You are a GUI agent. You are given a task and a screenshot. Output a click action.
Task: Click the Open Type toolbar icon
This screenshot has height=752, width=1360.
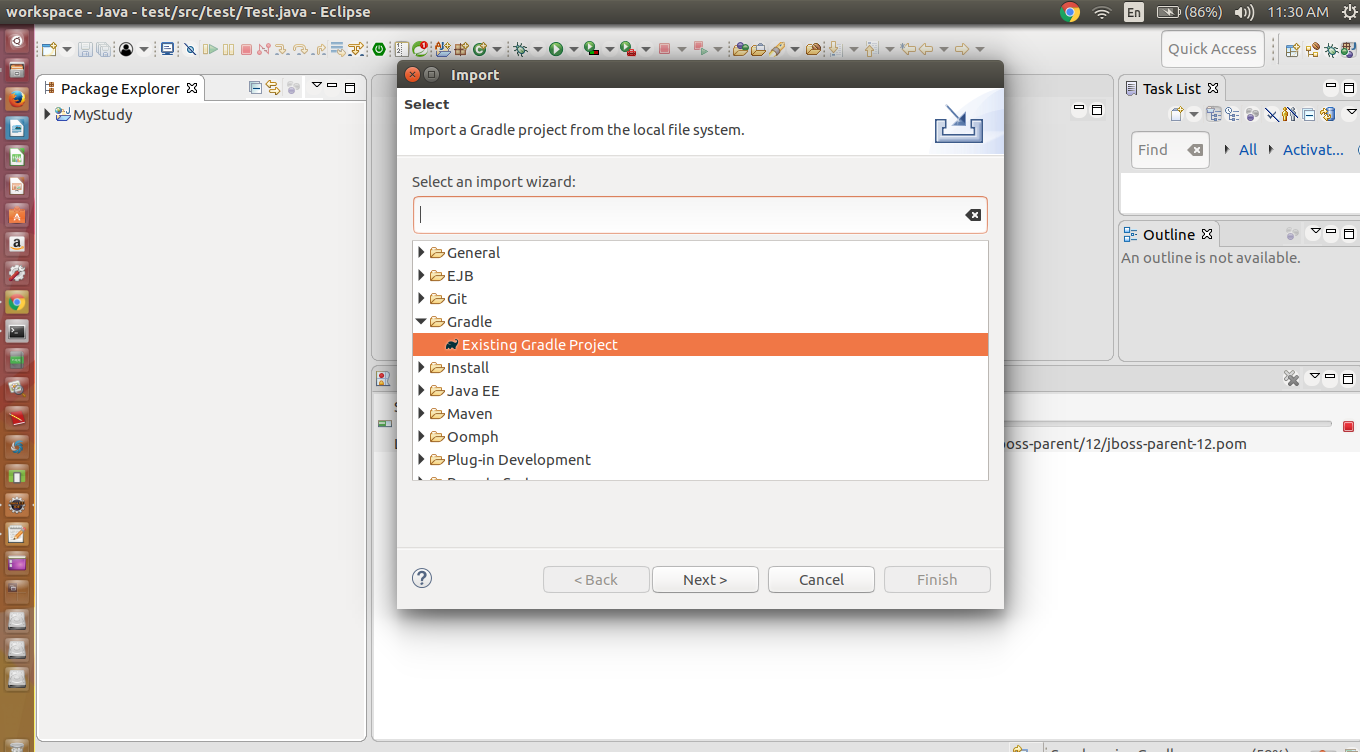(x=741, y=49)
